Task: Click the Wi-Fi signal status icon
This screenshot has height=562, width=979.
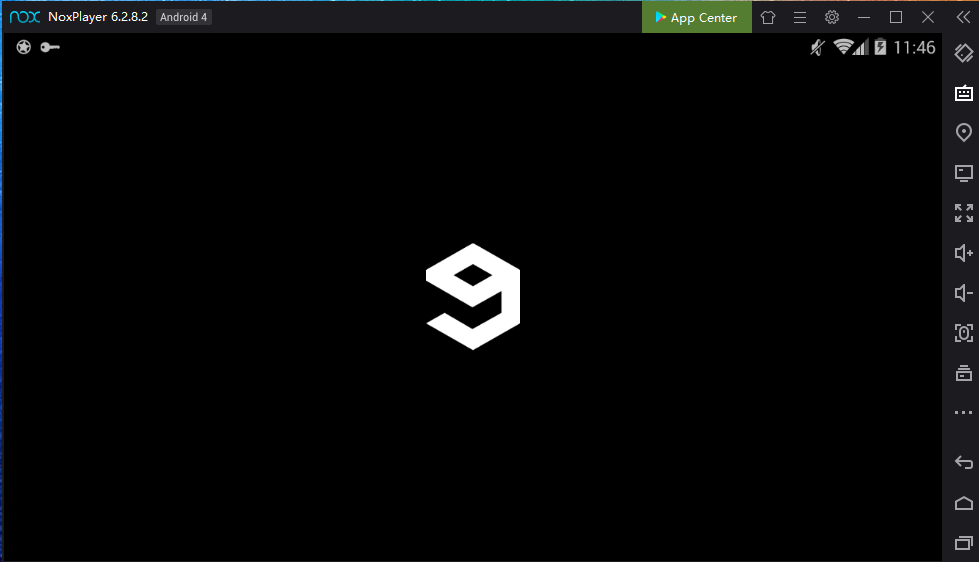Action: pos(844,47)
